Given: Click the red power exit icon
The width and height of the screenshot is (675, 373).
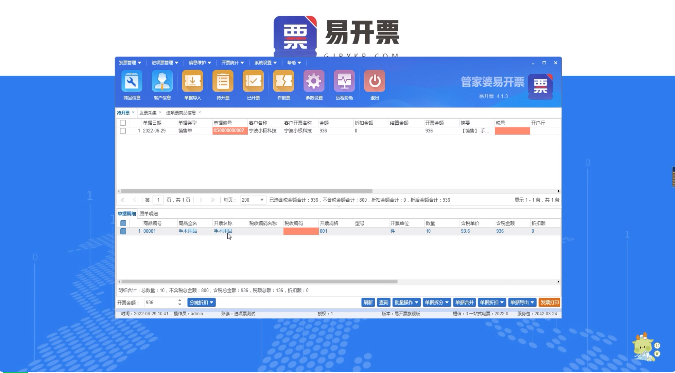Looking at the screenshot, I should point(375,81).
